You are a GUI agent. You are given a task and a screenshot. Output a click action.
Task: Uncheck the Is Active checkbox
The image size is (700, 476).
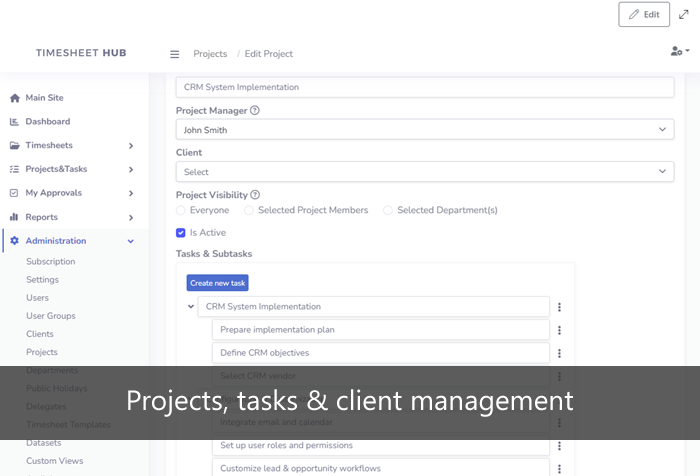point(181,233)
